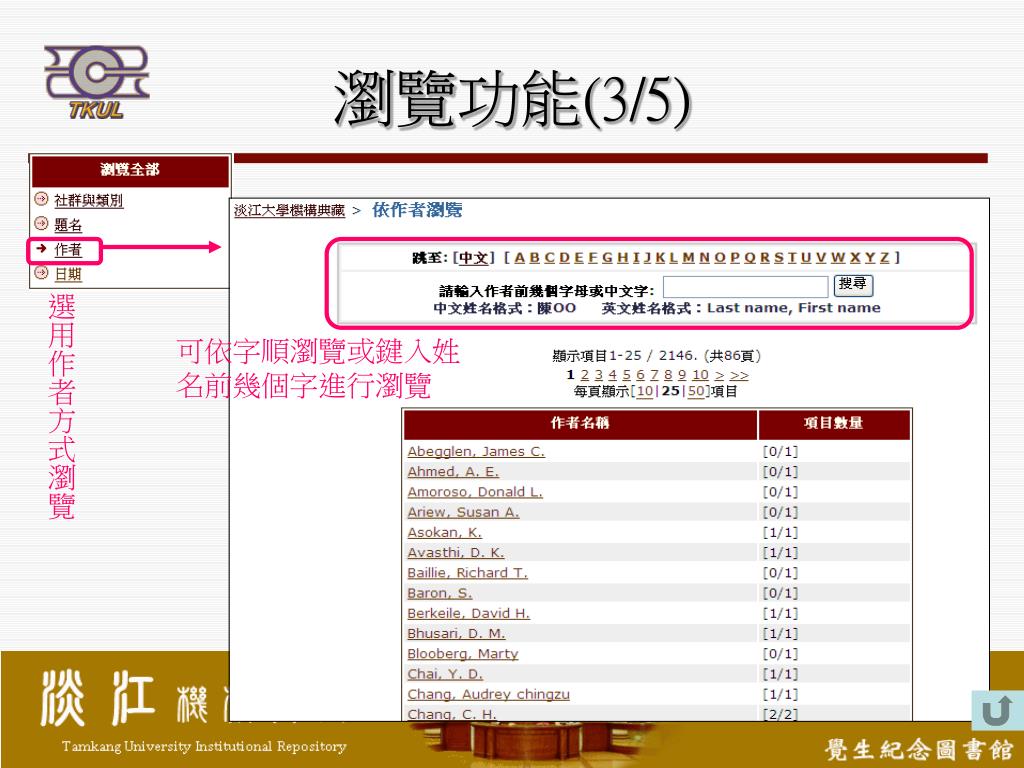This screenshot has height=768, width=1024.
Task: Open author Baron, S.
Action: [440, 593]
